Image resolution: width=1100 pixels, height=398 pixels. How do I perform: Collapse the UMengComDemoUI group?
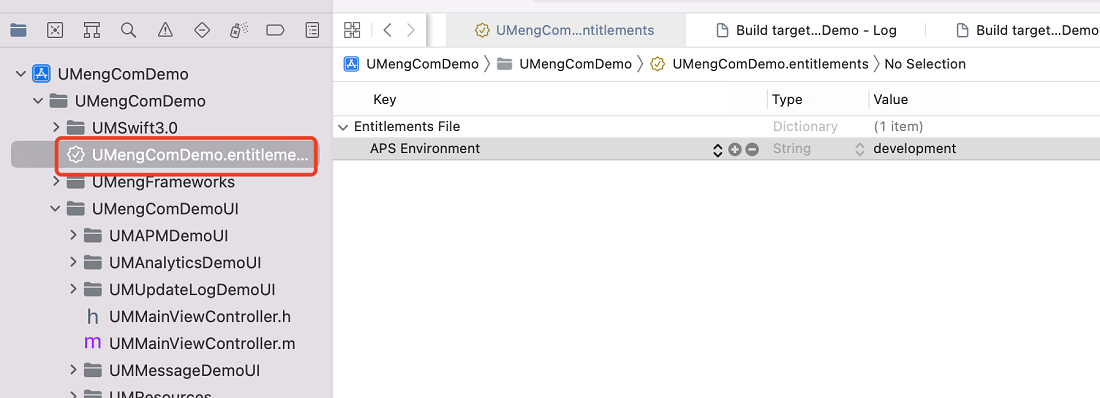(56, 208)
